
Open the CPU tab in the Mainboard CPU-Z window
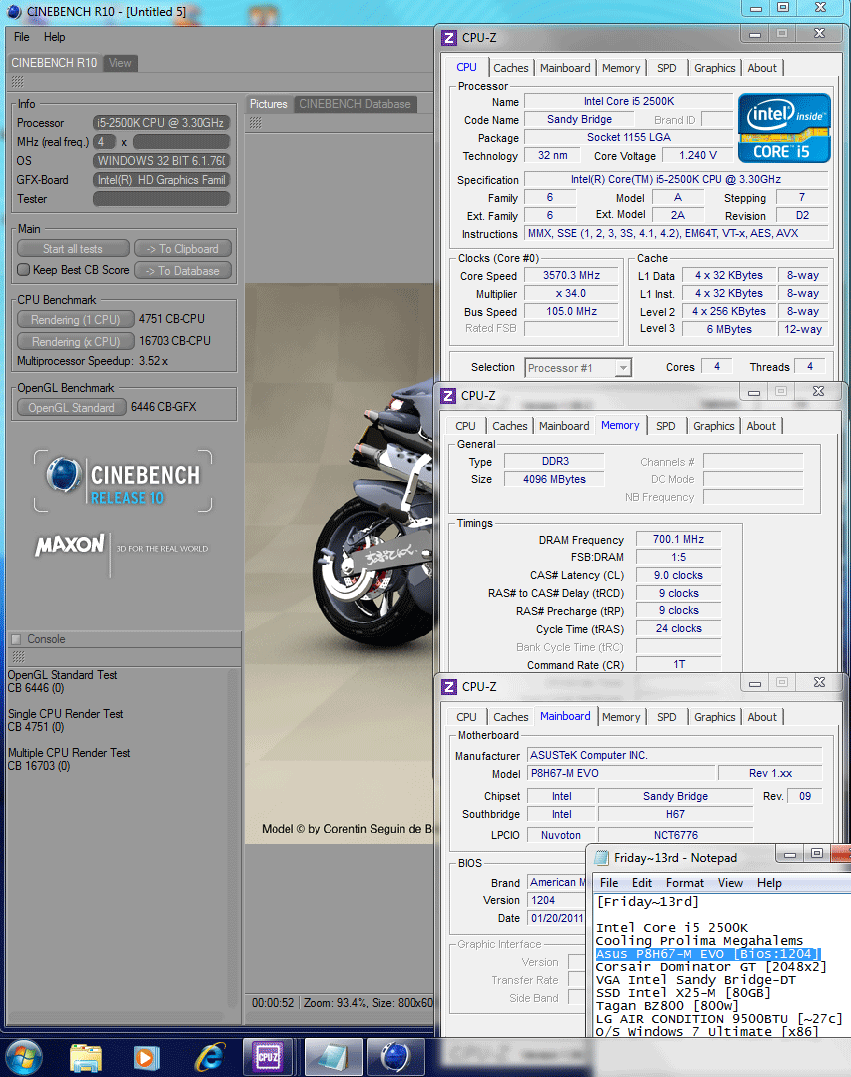466,717
